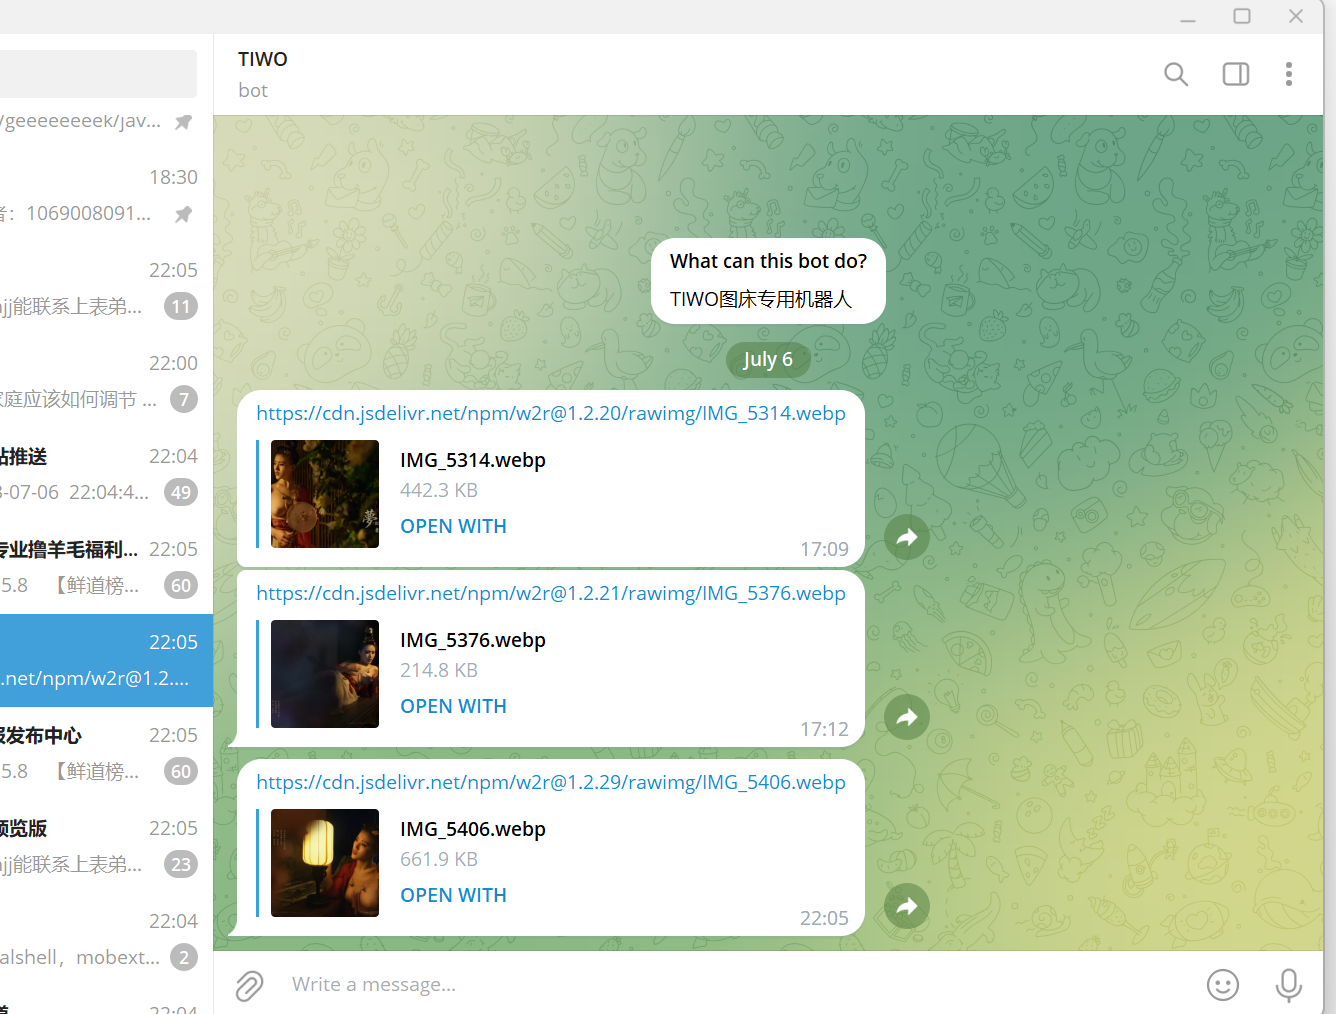
Task: Open the IMG_5376.webp thumbnail preview
Action: (x=325, y=674)
